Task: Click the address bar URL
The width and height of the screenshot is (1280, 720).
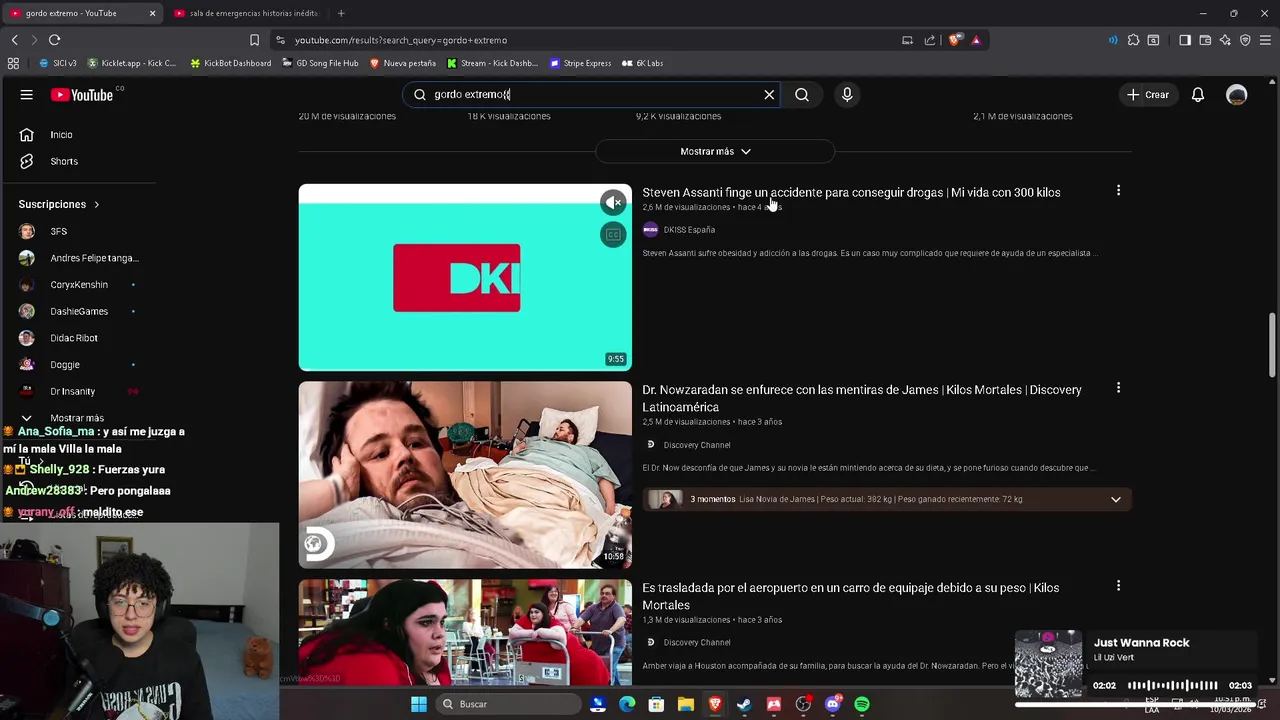Action: [401, 40]
